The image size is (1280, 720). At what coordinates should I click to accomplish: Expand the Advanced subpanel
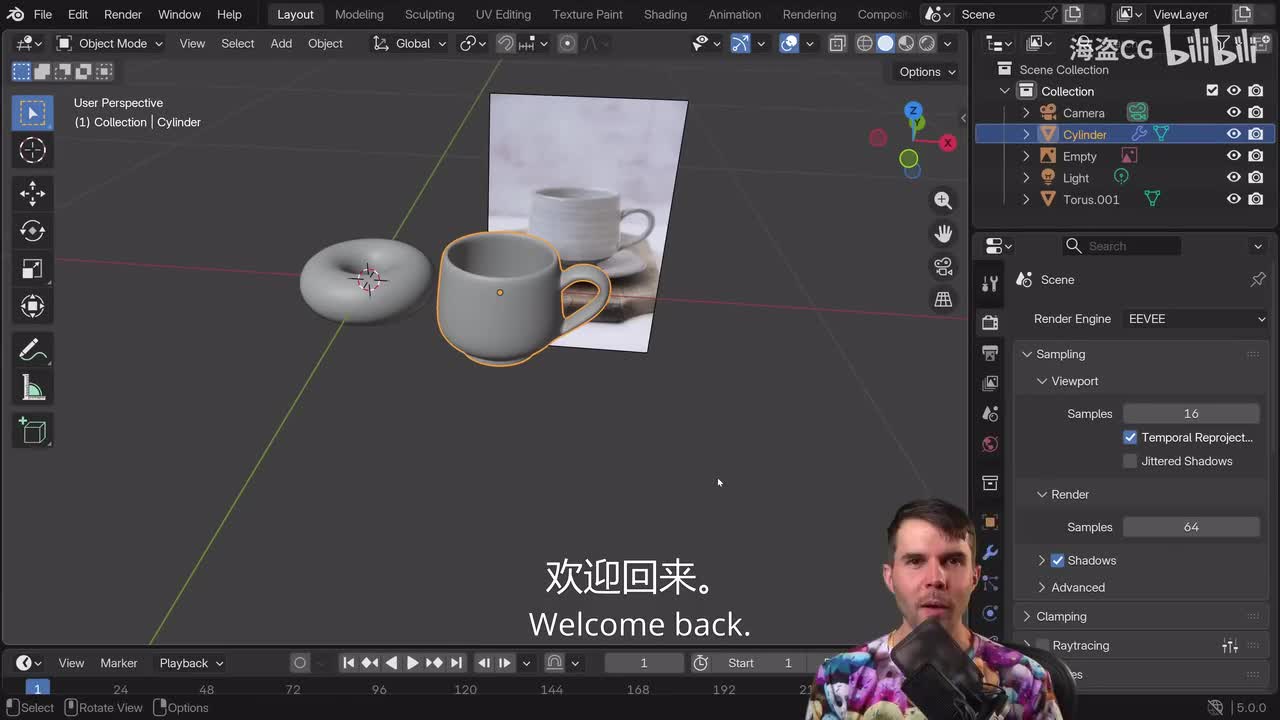(1042, 587)
